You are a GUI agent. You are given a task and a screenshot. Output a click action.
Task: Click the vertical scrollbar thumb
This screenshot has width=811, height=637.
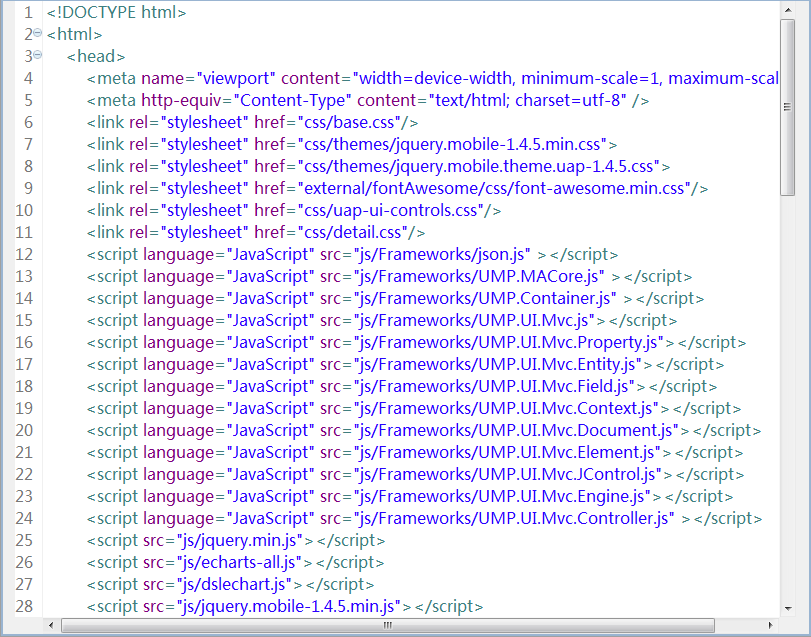click(x=788, y=108)
